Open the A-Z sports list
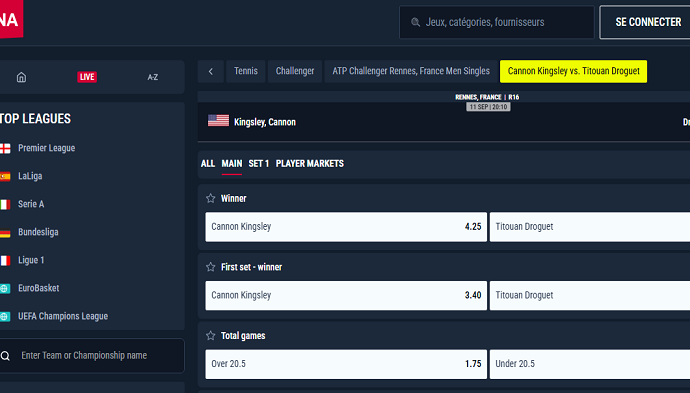Screen dimensions: 690x393 pos(152,77)
